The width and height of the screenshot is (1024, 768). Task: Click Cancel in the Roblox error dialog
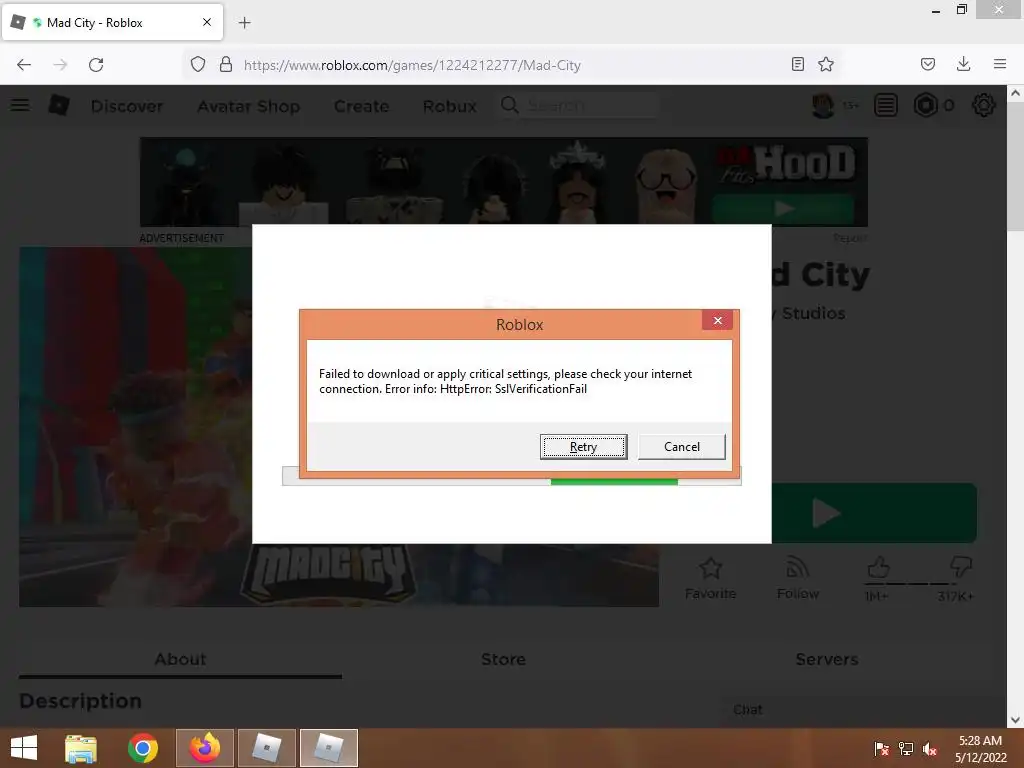[x=681, y=447]
